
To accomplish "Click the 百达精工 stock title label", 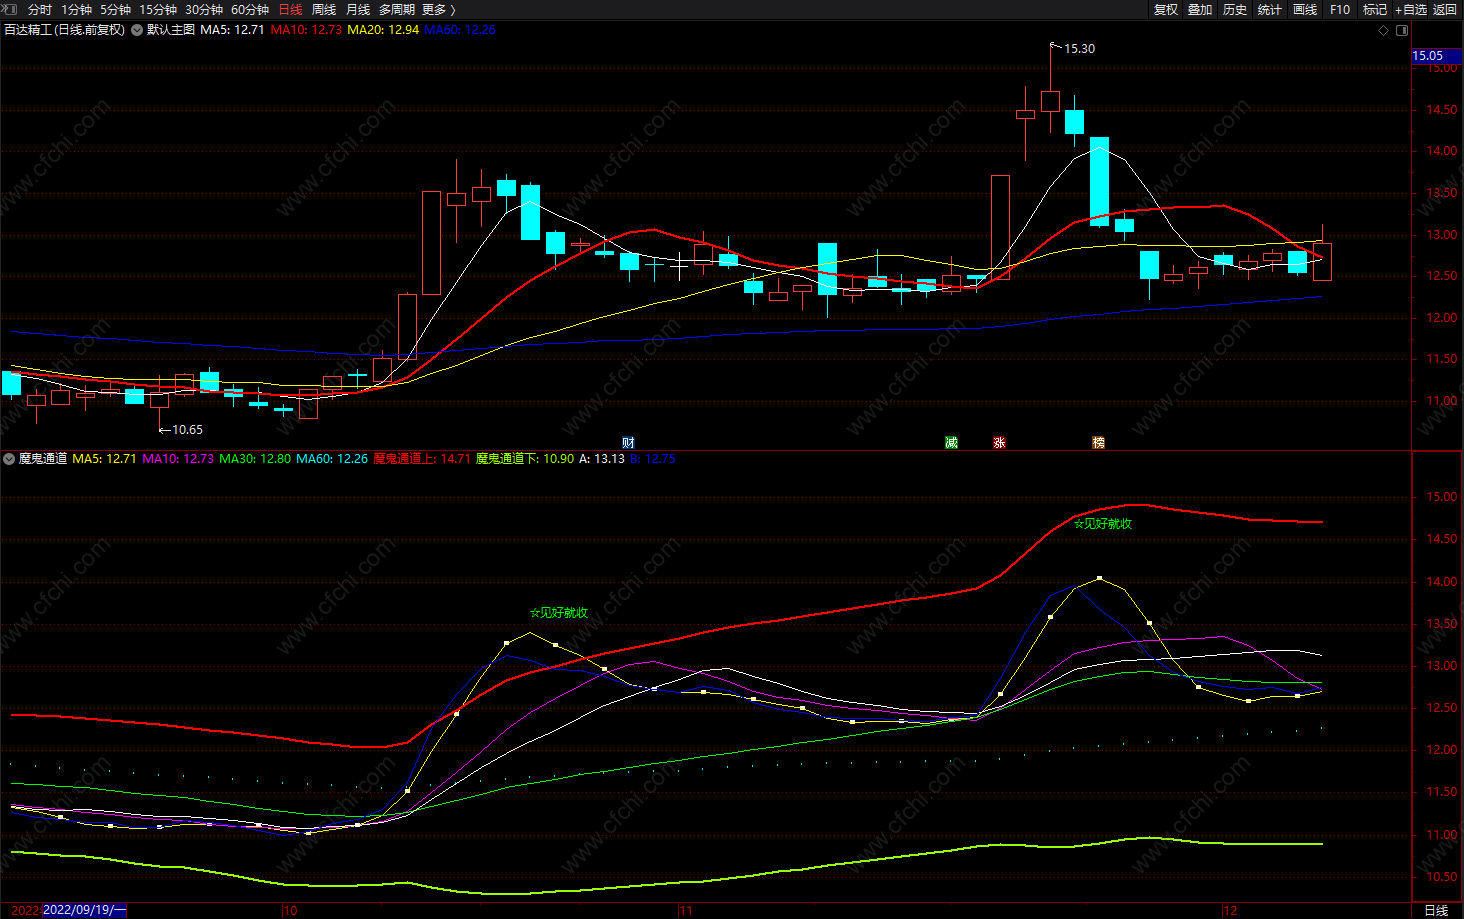I will (64, 30).
